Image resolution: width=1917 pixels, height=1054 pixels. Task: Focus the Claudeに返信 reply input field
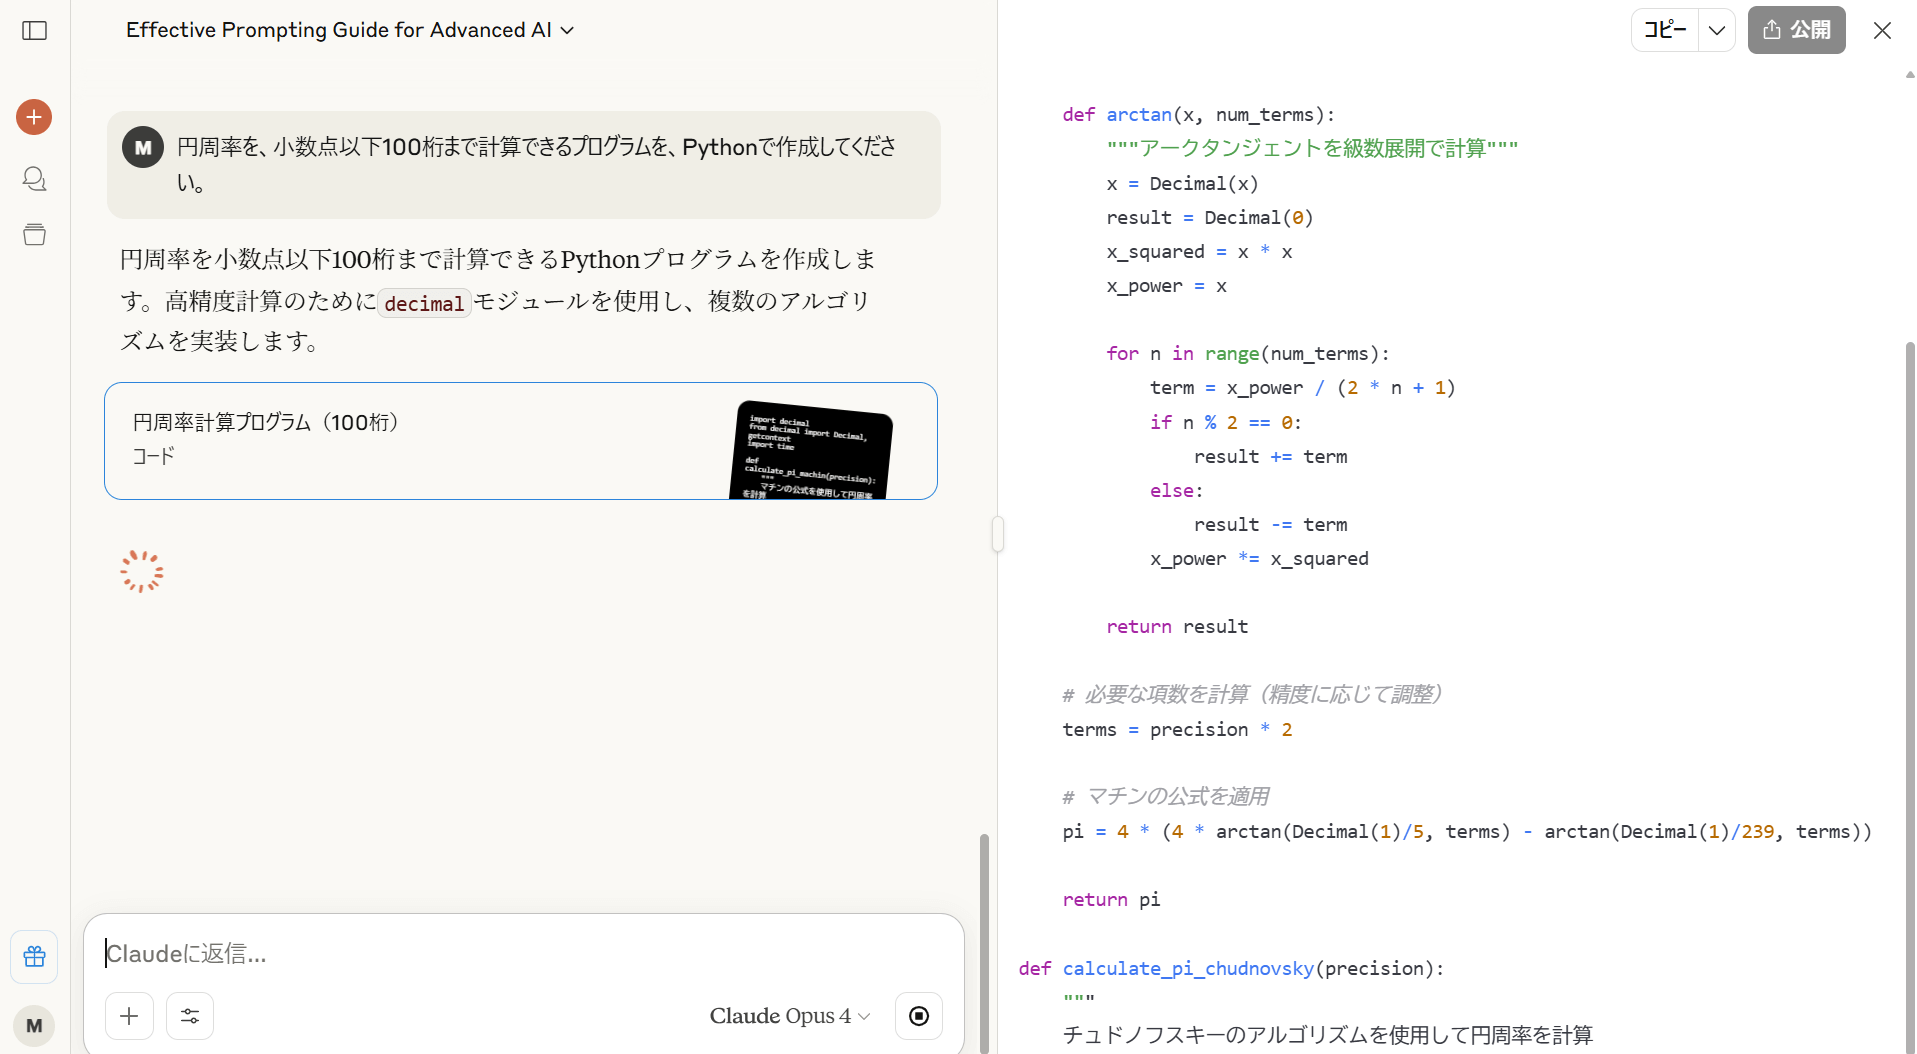523,954
